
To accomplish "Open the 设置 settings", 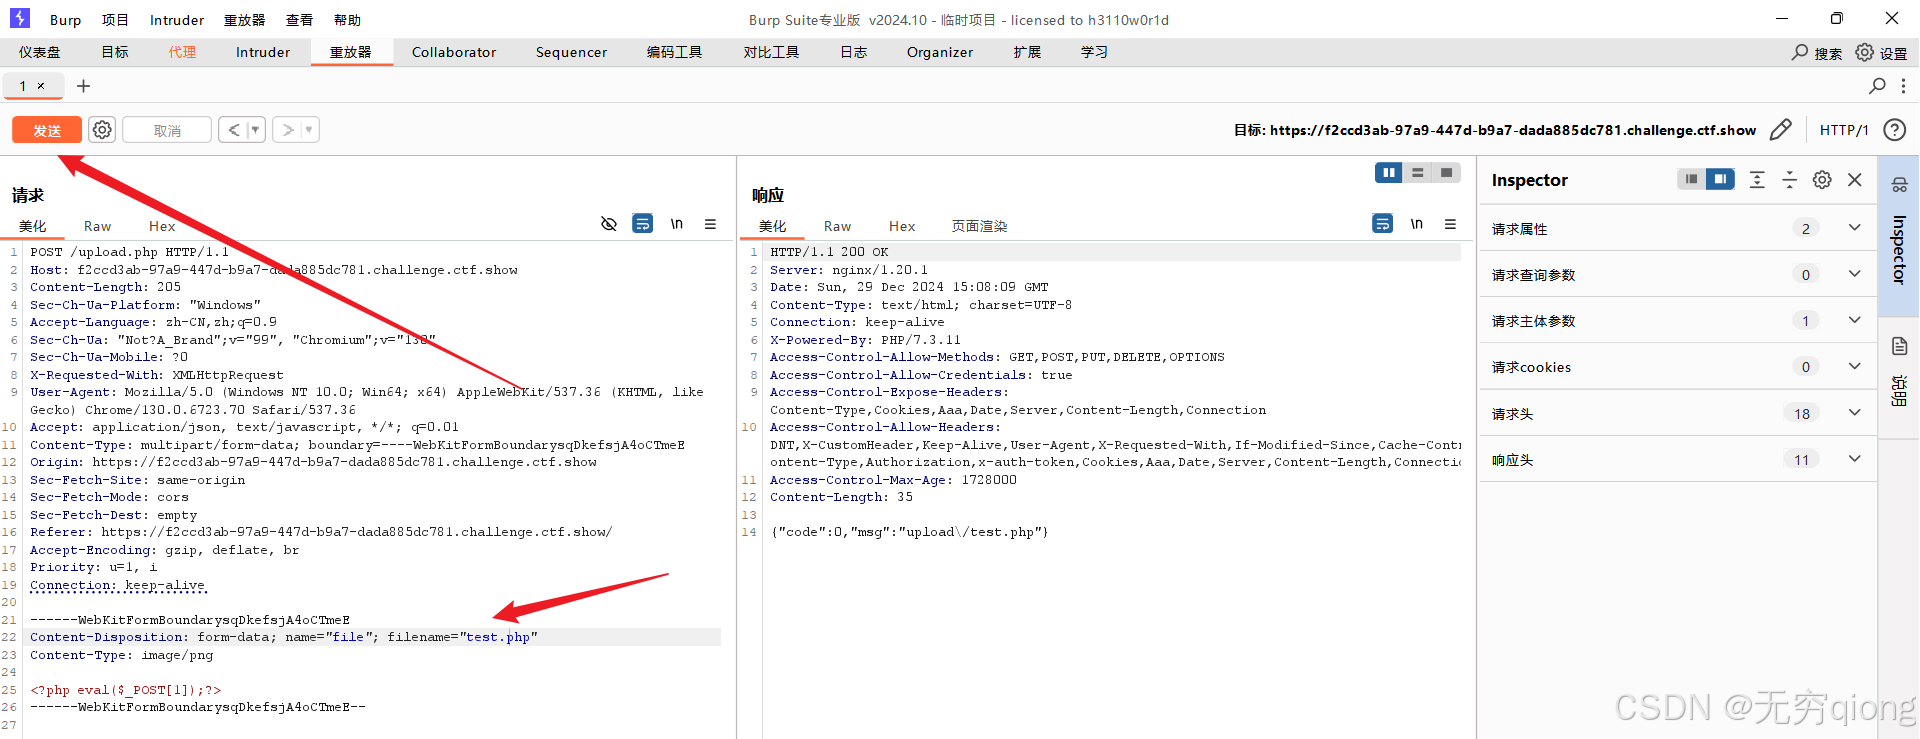I will coord(1881,53).
